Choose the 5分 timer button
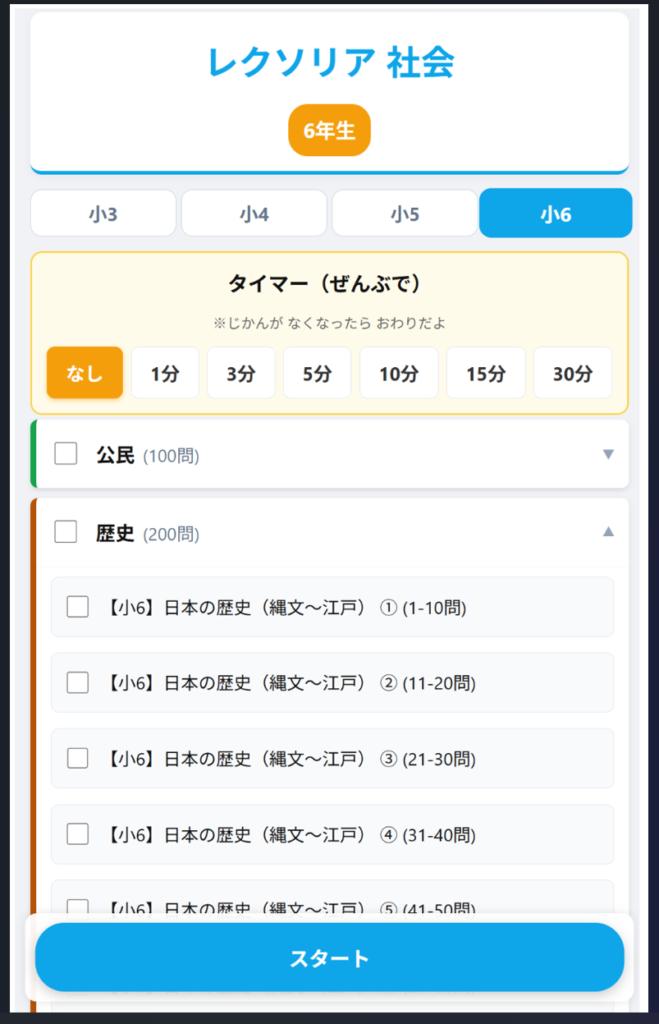659x1024 pixels. (x=317, y=374)
